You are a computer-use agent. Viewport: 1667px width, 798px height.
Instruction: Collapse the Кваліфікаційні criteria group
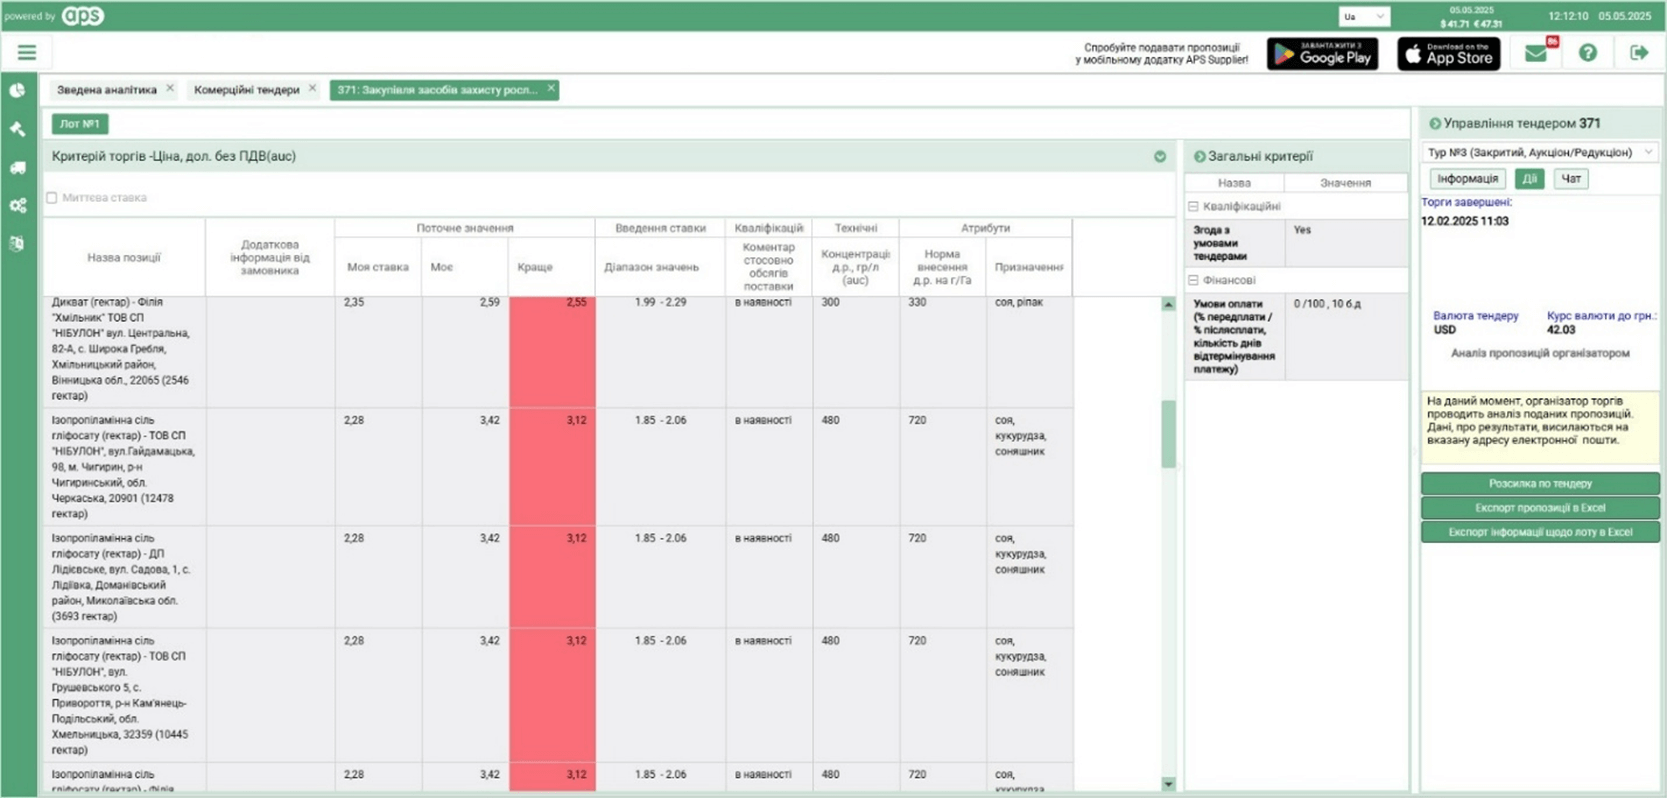[x=1193, y=207]
